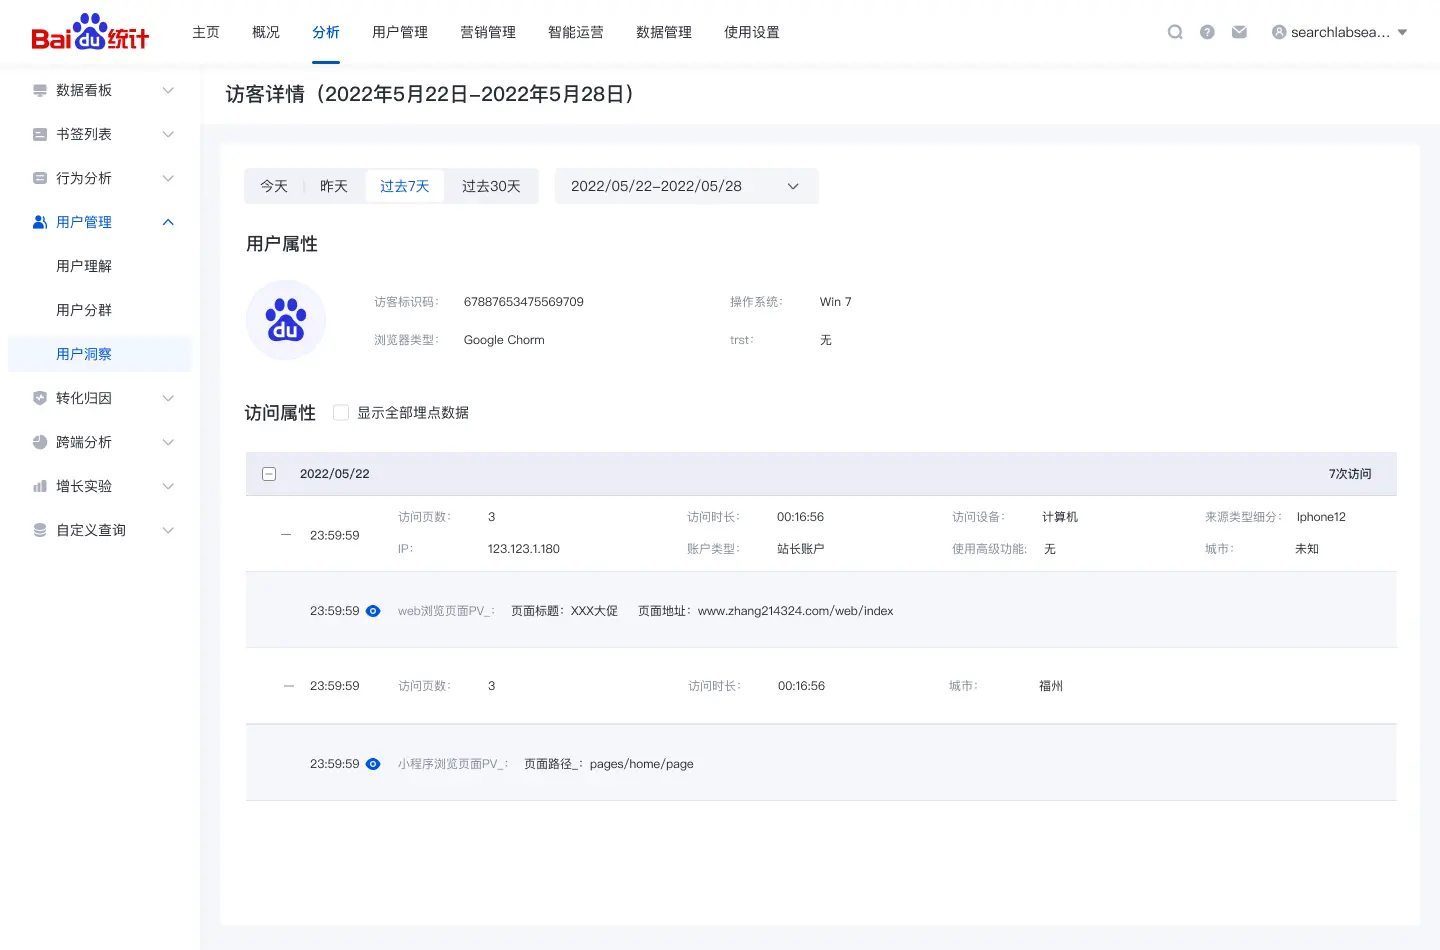Click the visitor avatar paw thumbnail
The image size is (1440, 950).
286,320
